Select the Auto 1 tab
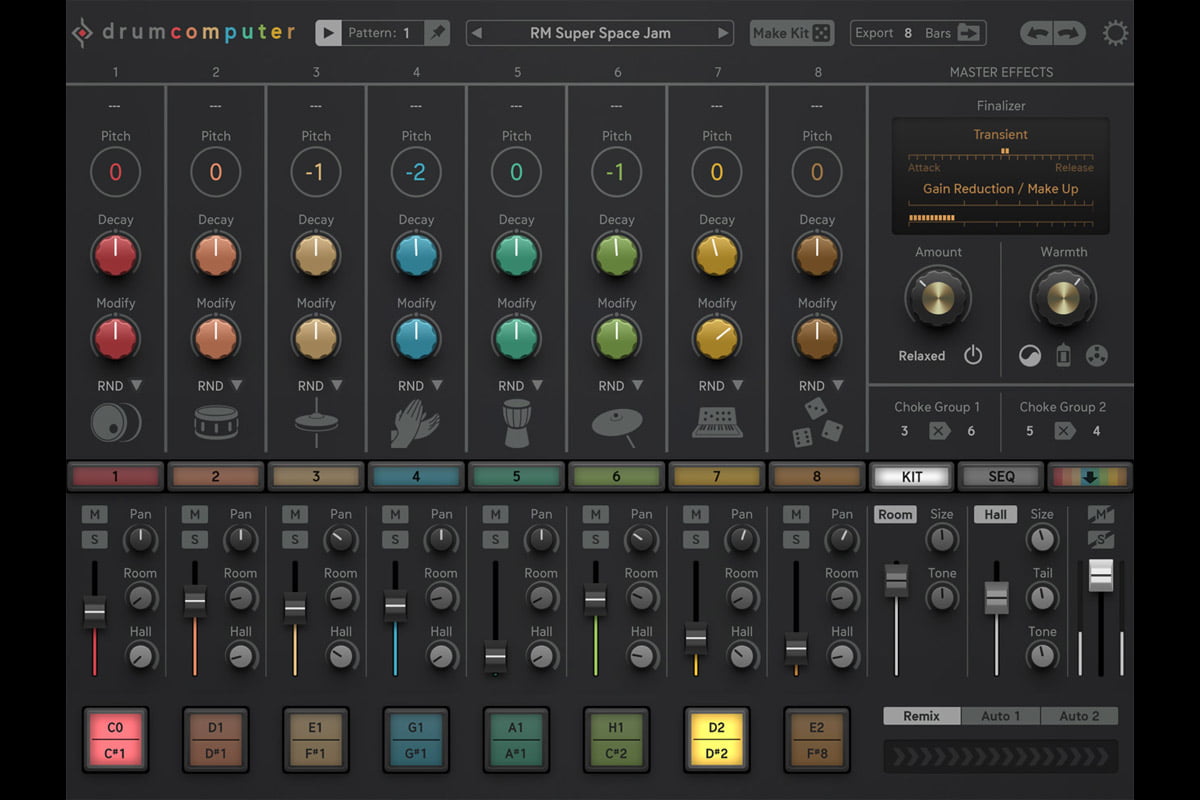 (1000, 716)
